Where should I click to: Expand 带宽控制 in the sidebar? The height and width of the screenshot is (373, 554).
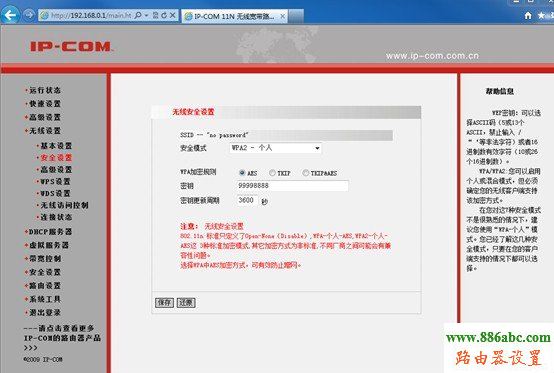45,259
